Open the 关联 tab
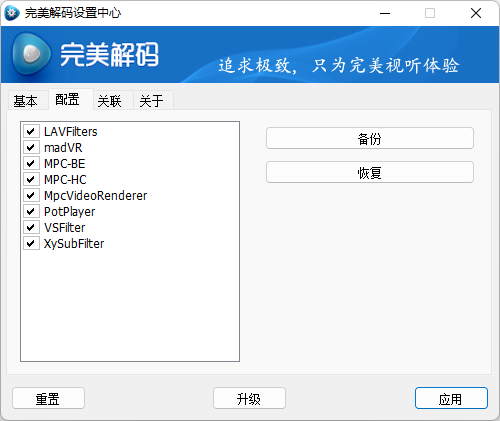The height and width of the screenshot is (421, 500). 113,101
